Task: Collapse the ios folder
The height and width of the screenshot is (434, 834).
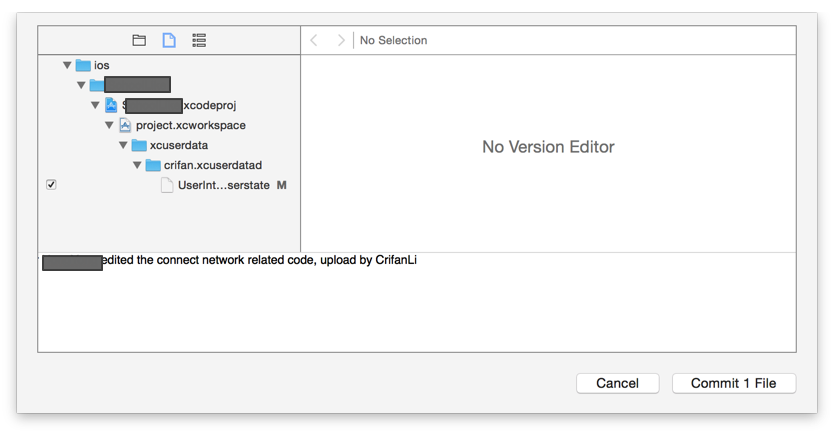Action: pyautogui.click(x=67, y=65)
